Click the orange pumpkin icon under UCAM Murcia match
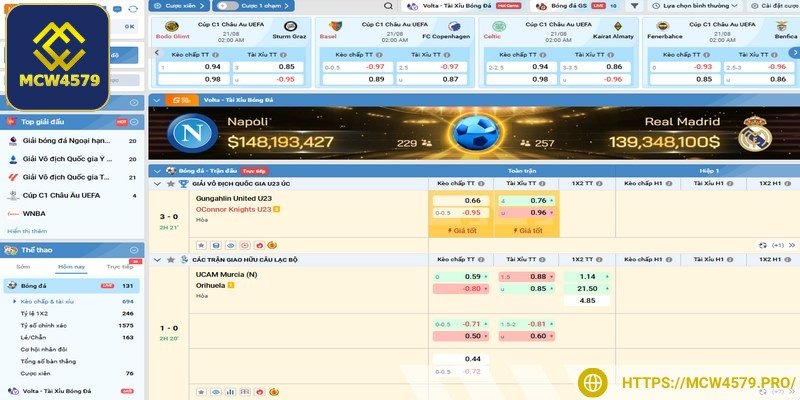This screenshot has width=800, height=400. pyautogui.click(x=273, y=392)
